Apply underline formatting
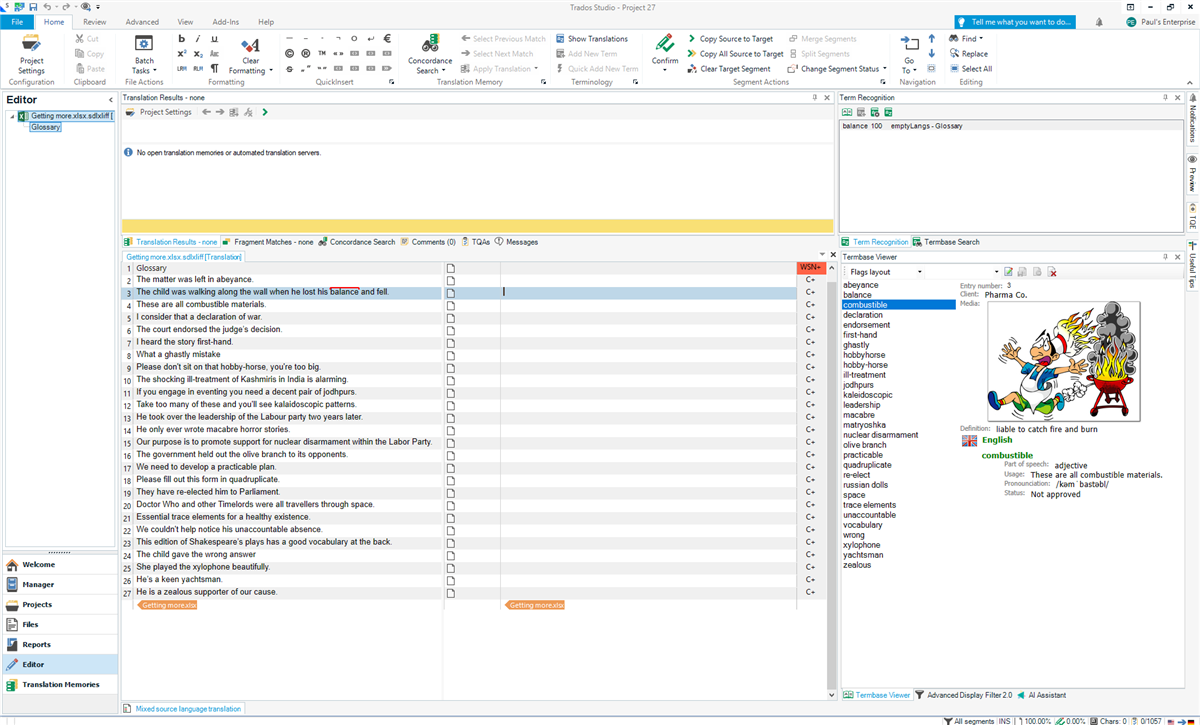This screenshot has height=725, width=1200. tap(214, 39)
